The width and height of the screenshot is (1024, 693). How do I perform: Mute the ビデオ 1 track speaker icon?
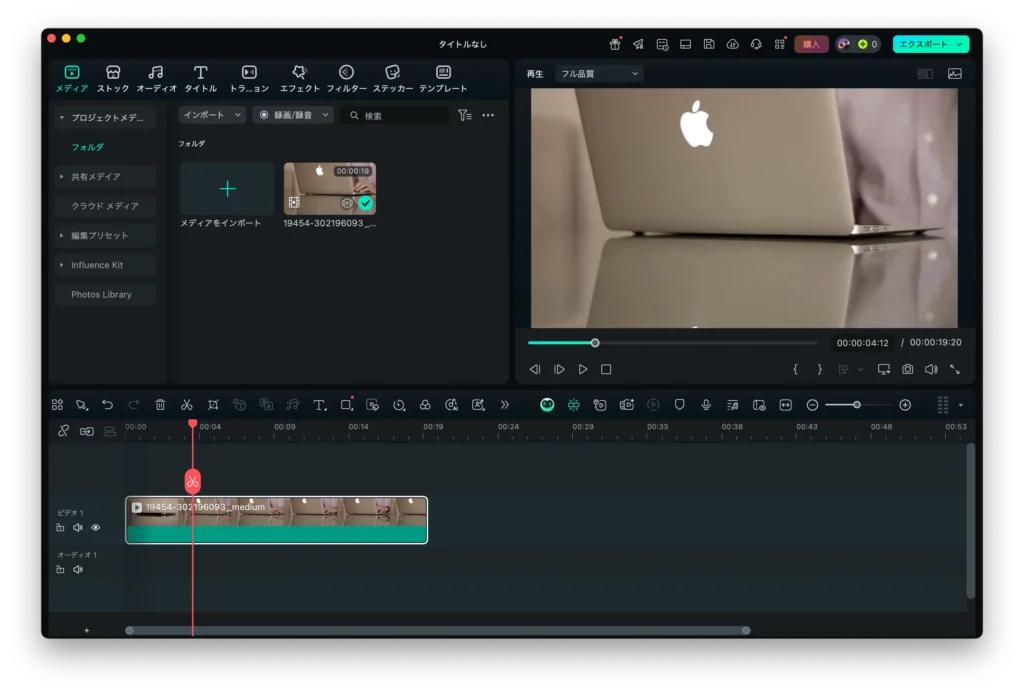(x=79, y=527)
